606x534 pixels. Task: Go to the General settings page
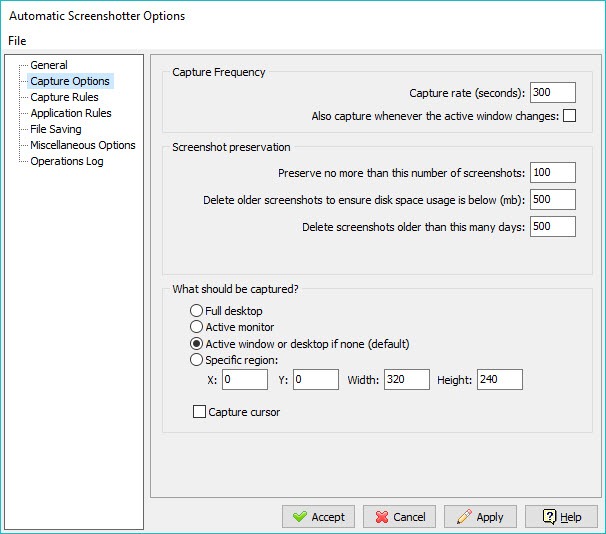[x=49, y=65]
